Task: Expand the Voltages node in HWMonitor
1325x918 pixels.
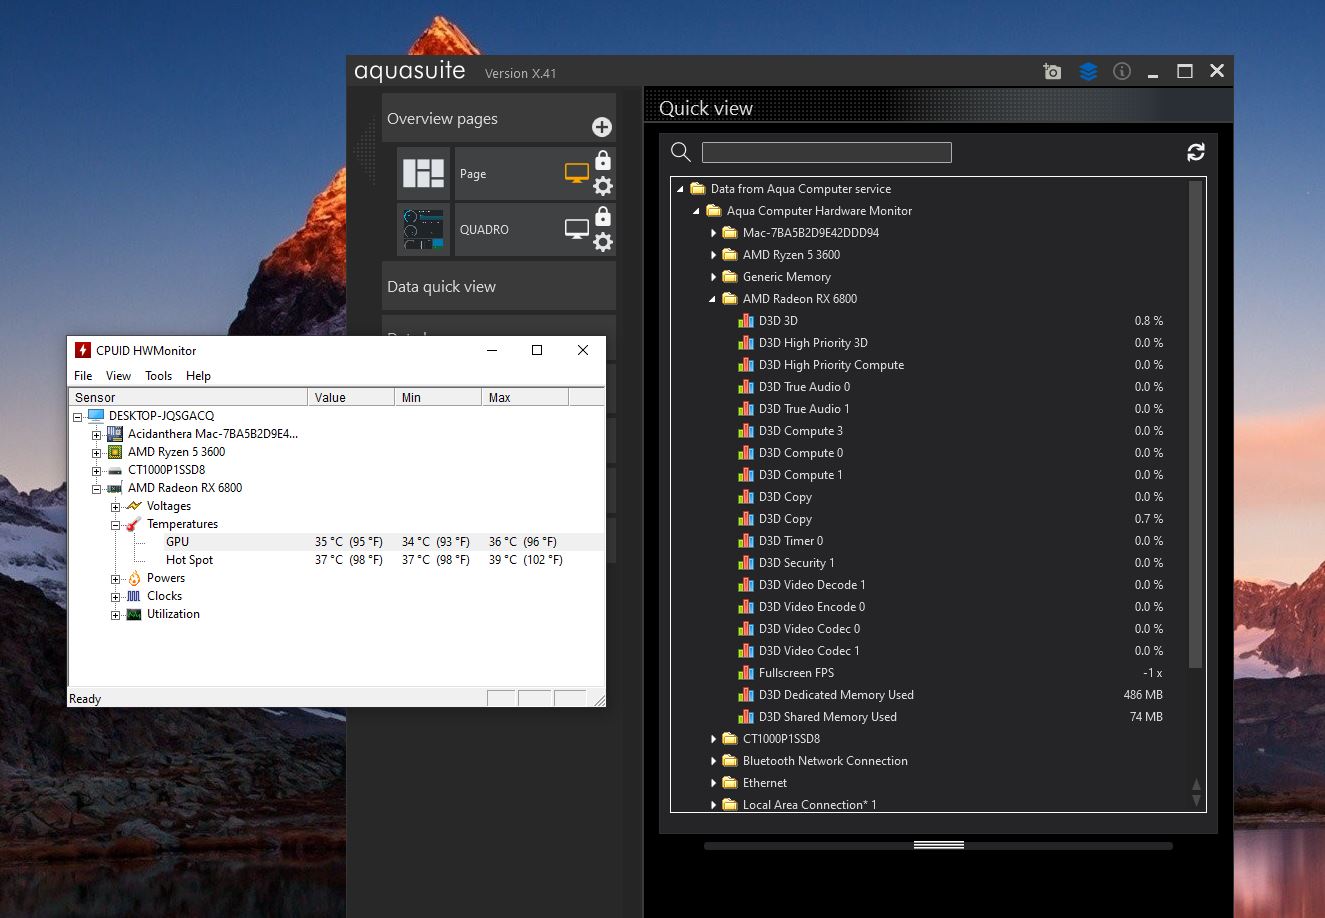Action: click(116, 507)
